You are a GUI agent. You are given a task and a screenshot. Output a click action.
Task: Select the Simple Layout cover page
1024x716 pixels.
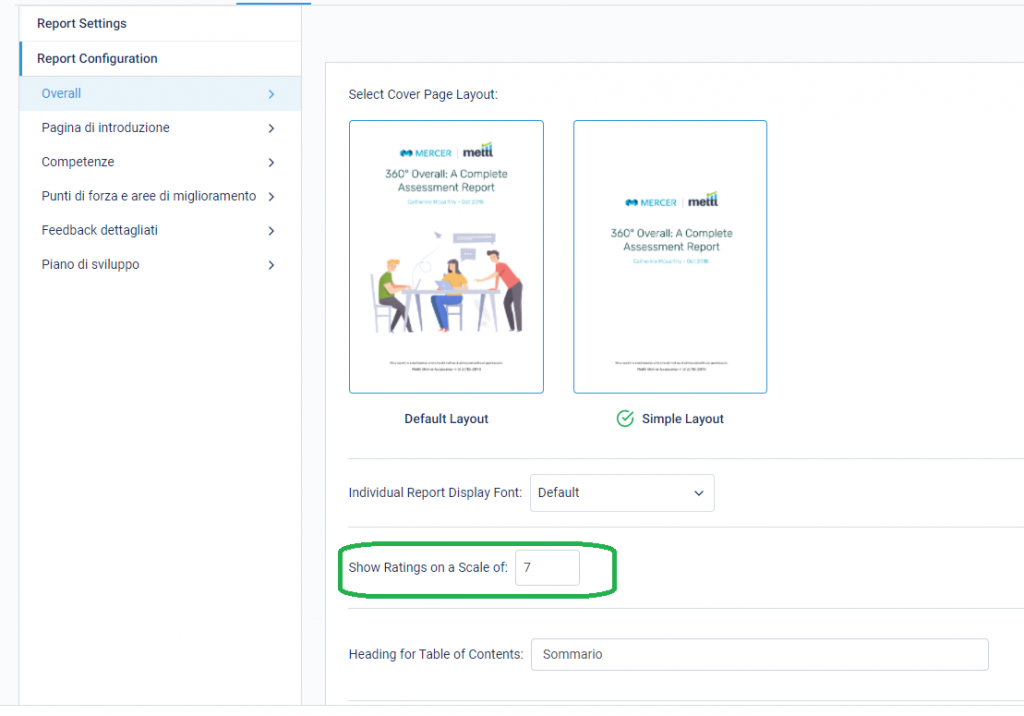669,256
